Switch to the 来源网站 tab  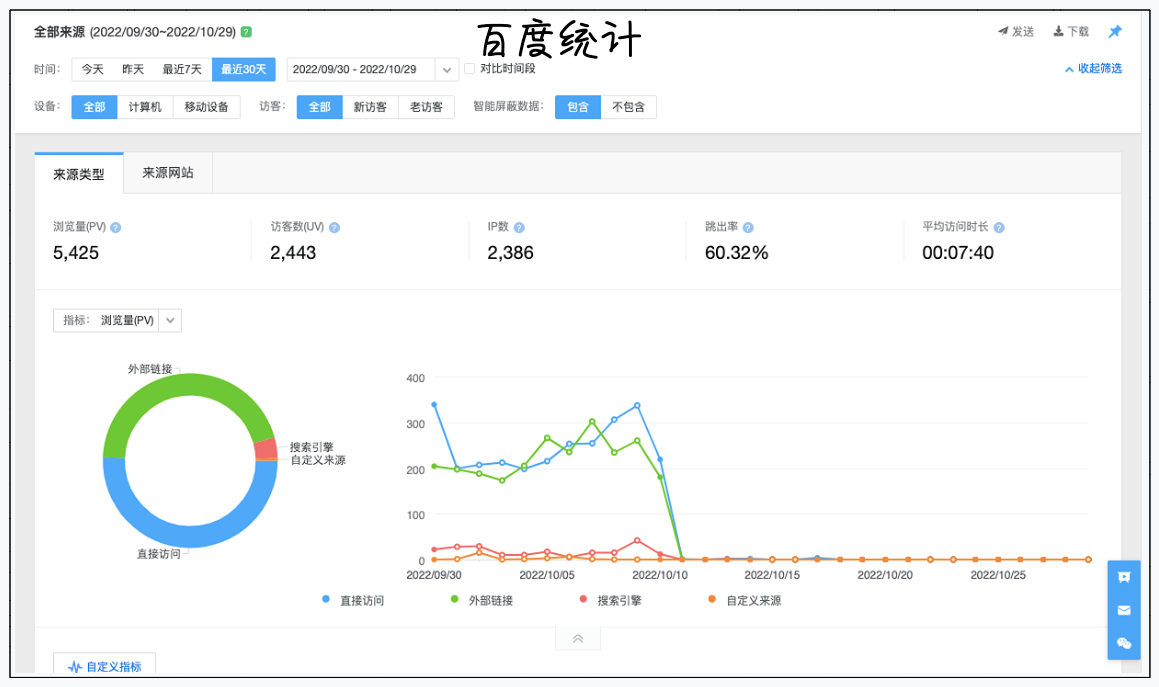166,172
